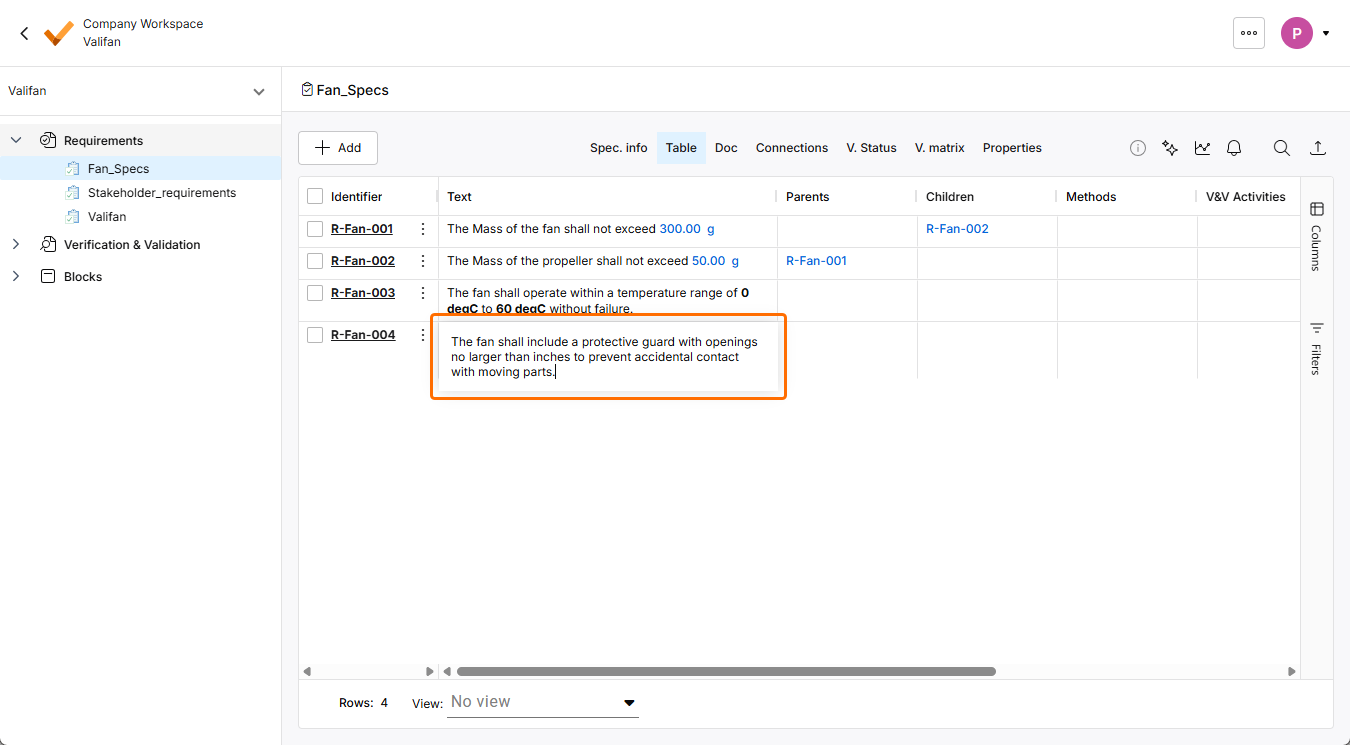The height and width of the screenshot is (745, 1350).
Task: Open R-Fan-002 requirement link
Action: [x=363, y=261]
